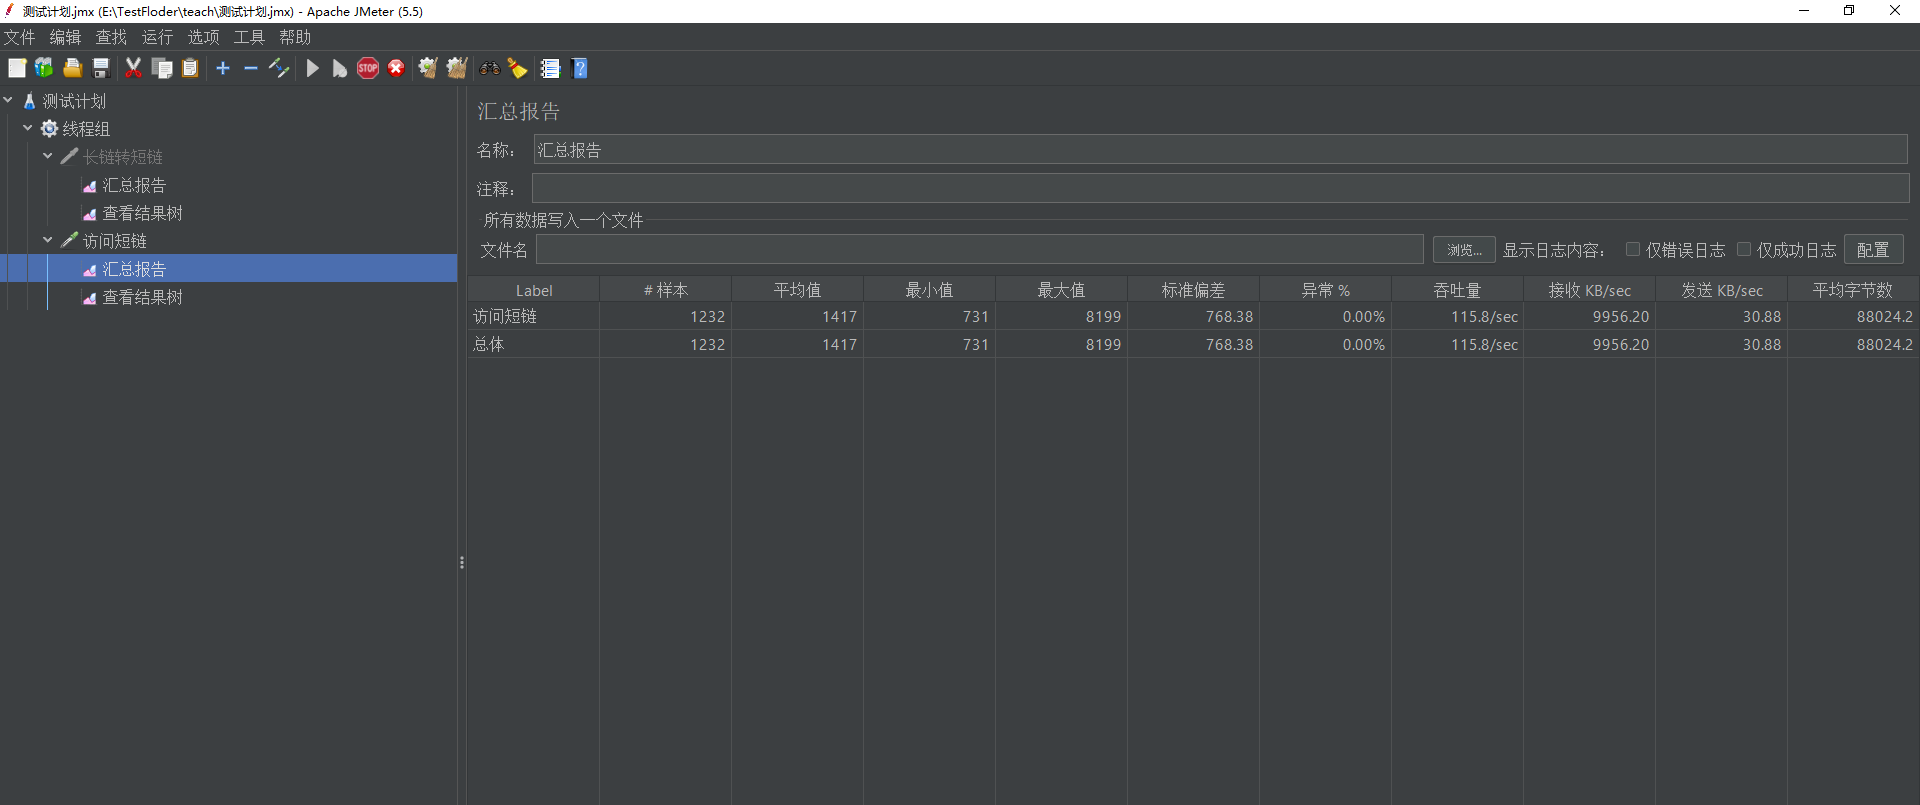Viewport: 1920px width, 805px height.
Task: Open the binoculars Search icon
Action: [489, 68]
